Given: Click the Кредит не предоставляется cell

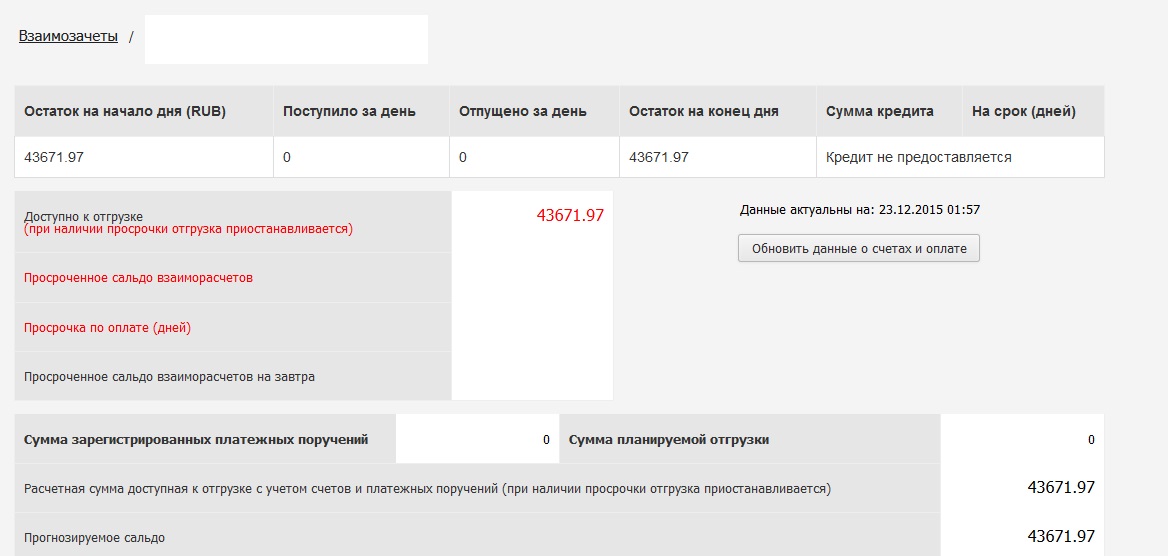Looking at the screenshot, I should [x=918, y=157].
